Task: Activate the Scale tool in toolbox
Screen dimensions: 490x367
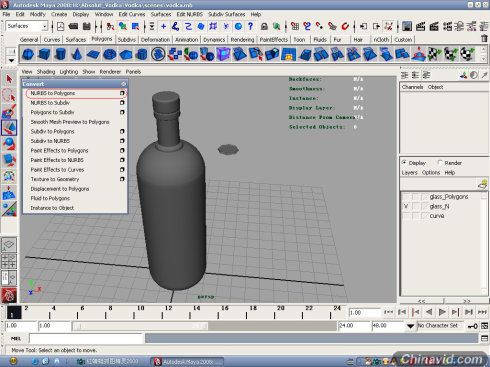Action: 9,160
